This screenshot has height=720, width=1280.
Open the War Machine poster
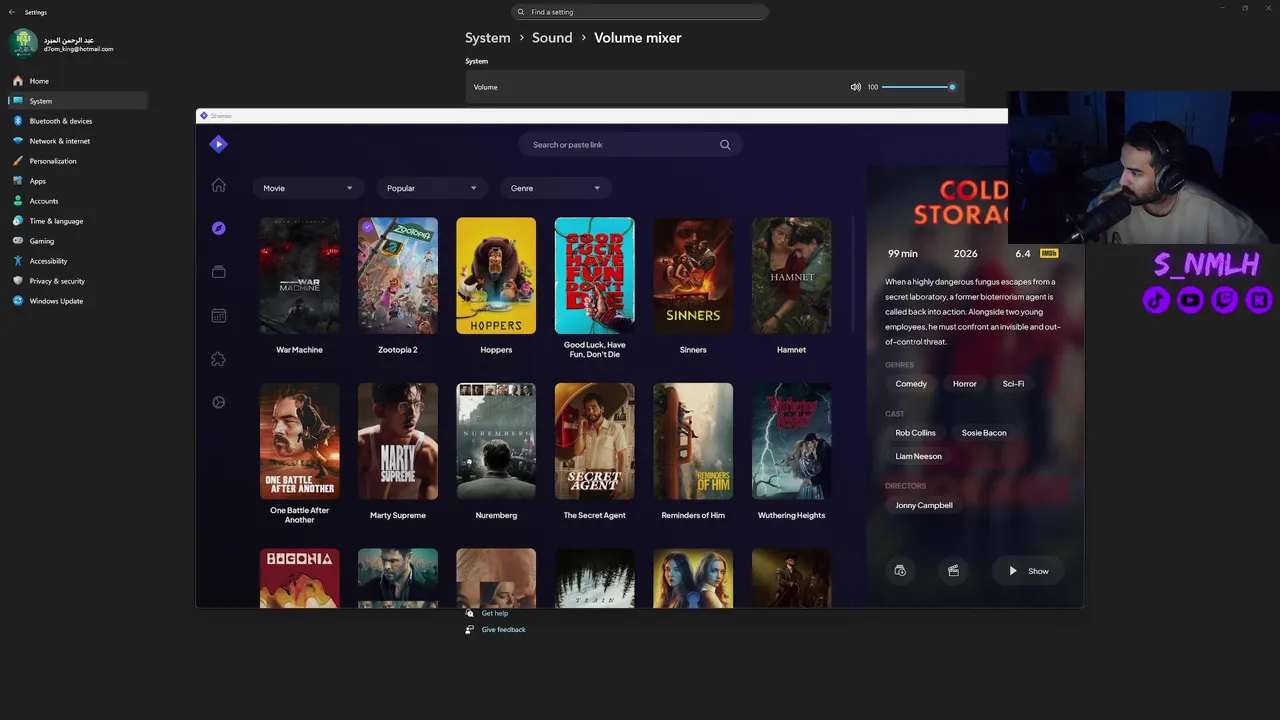click(x=299, y=276)
